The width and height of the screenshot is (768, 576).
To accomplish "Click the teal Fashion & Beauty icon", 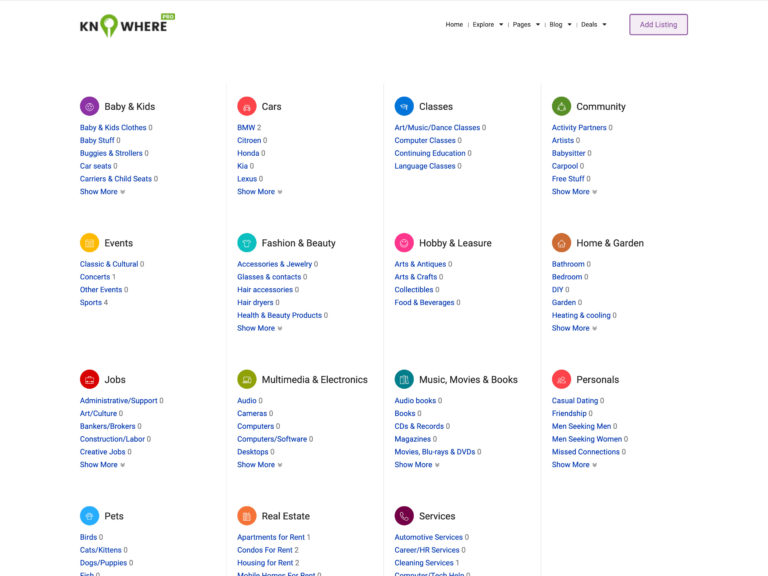I will (246, 243).
